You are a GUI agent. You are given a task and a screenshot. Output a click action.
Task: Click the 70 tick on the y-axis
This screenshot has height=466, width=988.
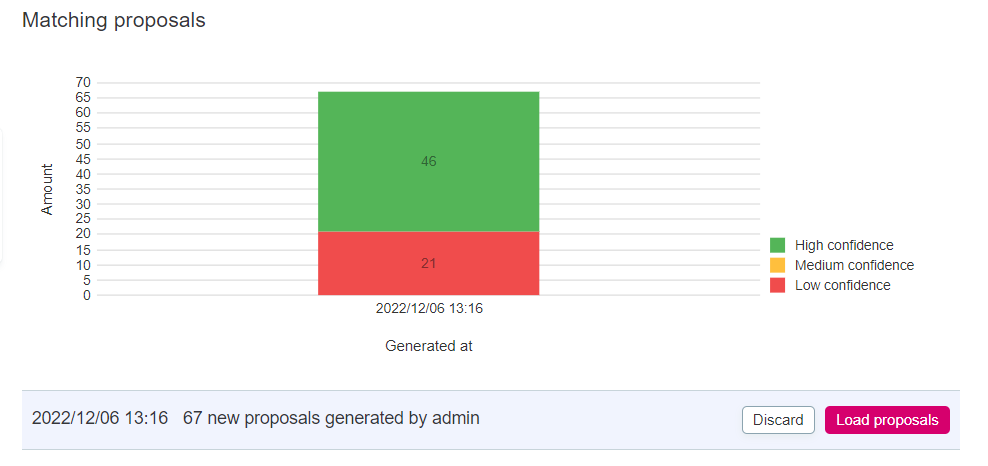click(83, 82)
